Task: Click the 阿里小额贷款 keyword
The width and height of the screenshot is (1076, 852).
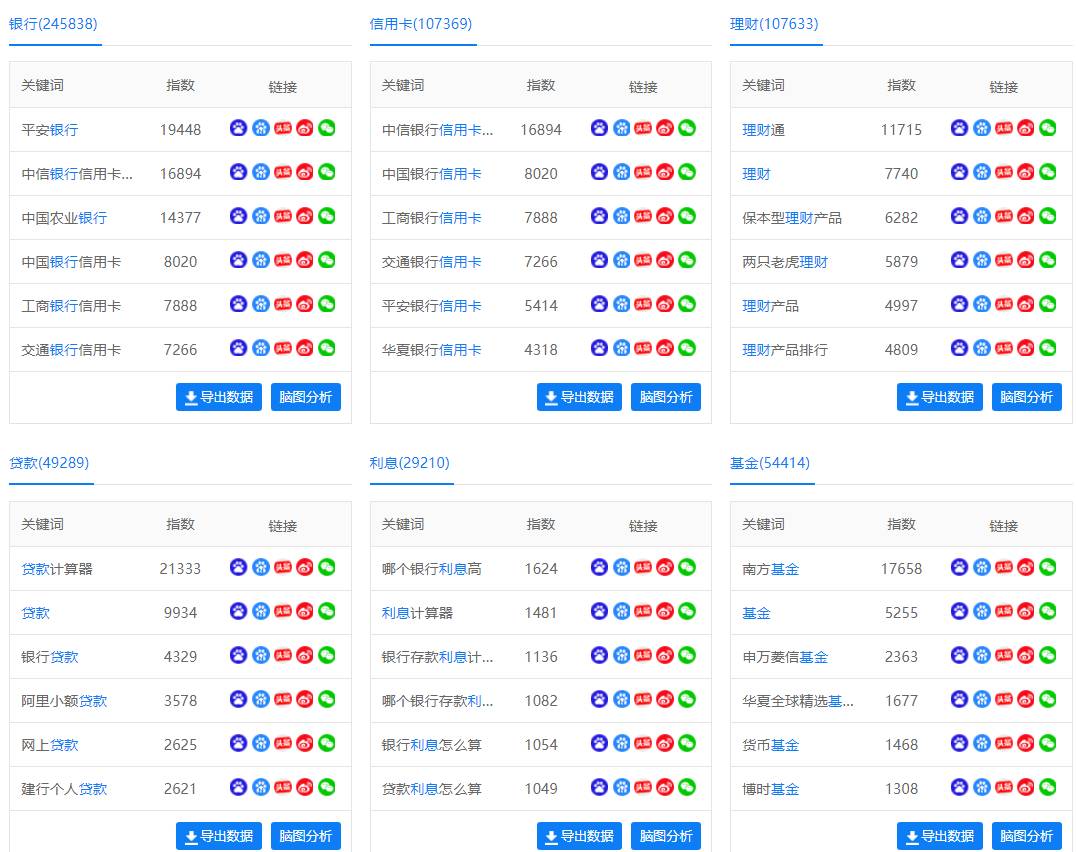Action: (x=64, y=700)
